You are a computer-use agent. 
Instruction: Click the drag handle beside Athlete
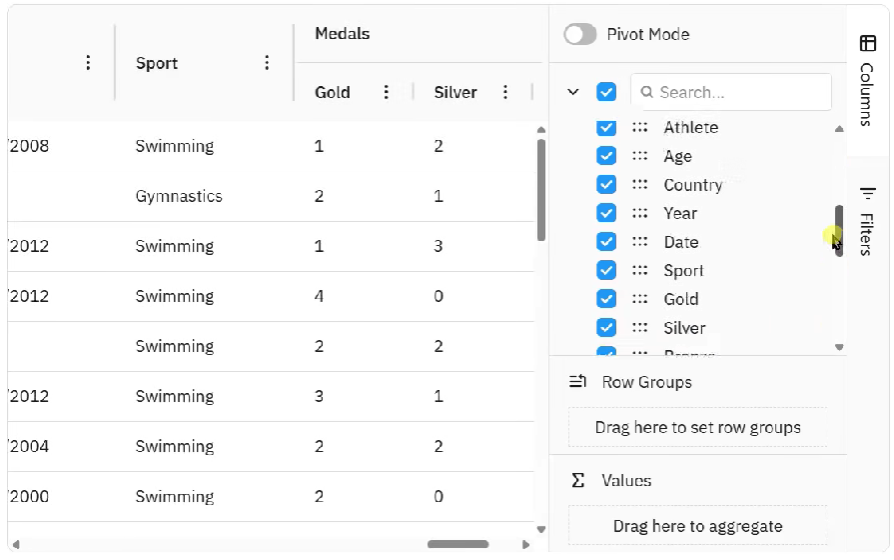(x=639, y=128)
